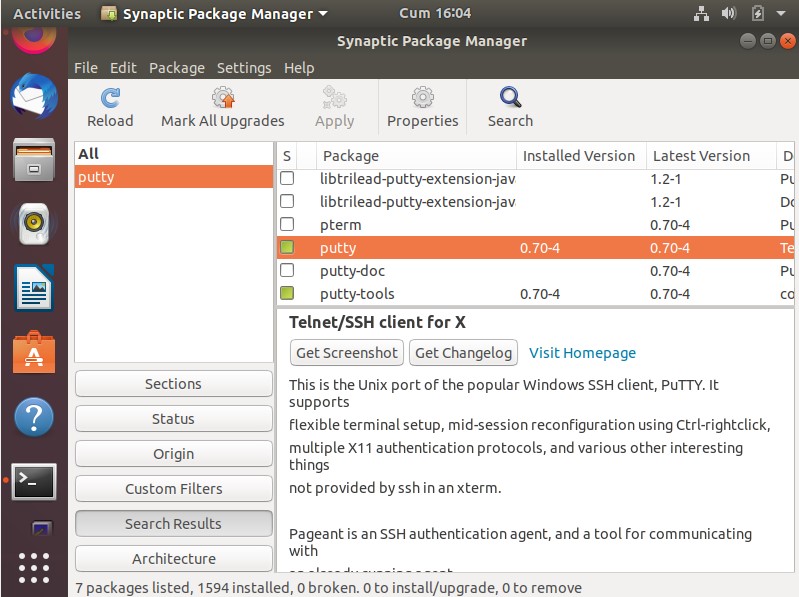Sort by Latest Version column header
The image size is (799, 597).
pyautogui.click(x=711, y=155)
